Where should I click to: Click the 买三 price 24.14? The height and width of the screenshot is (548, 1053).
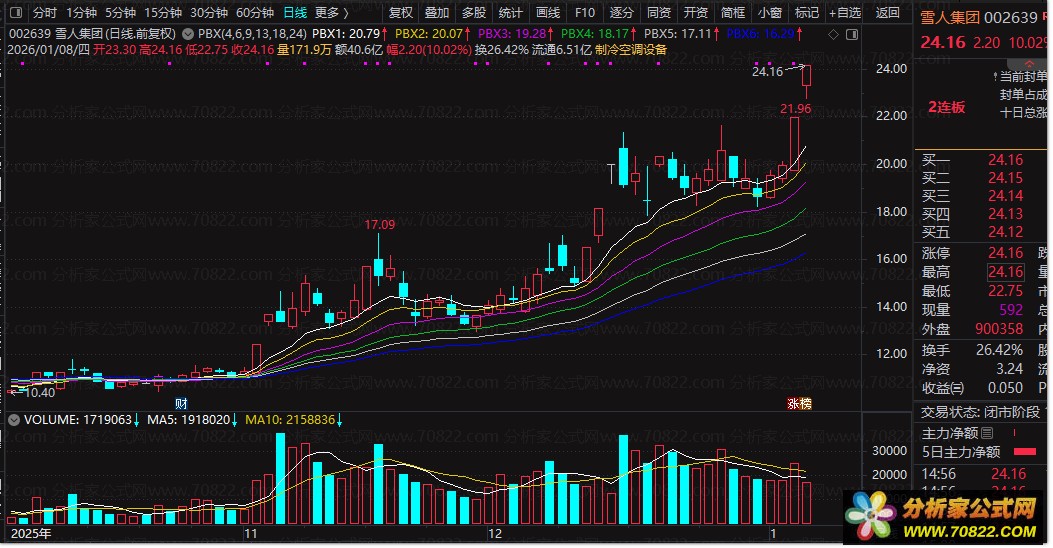coord(1005,196)
